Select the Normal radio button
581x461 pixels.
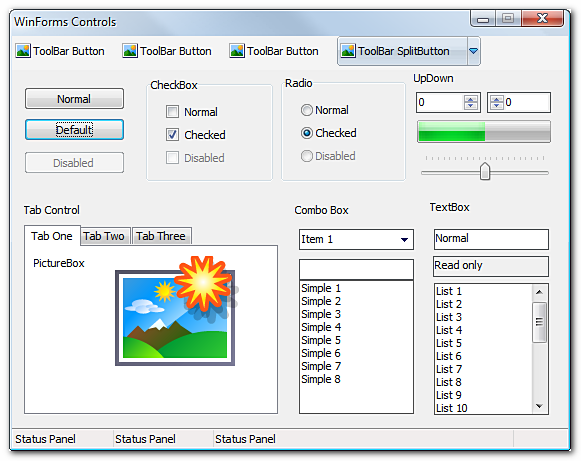click(x=307, y=110)
